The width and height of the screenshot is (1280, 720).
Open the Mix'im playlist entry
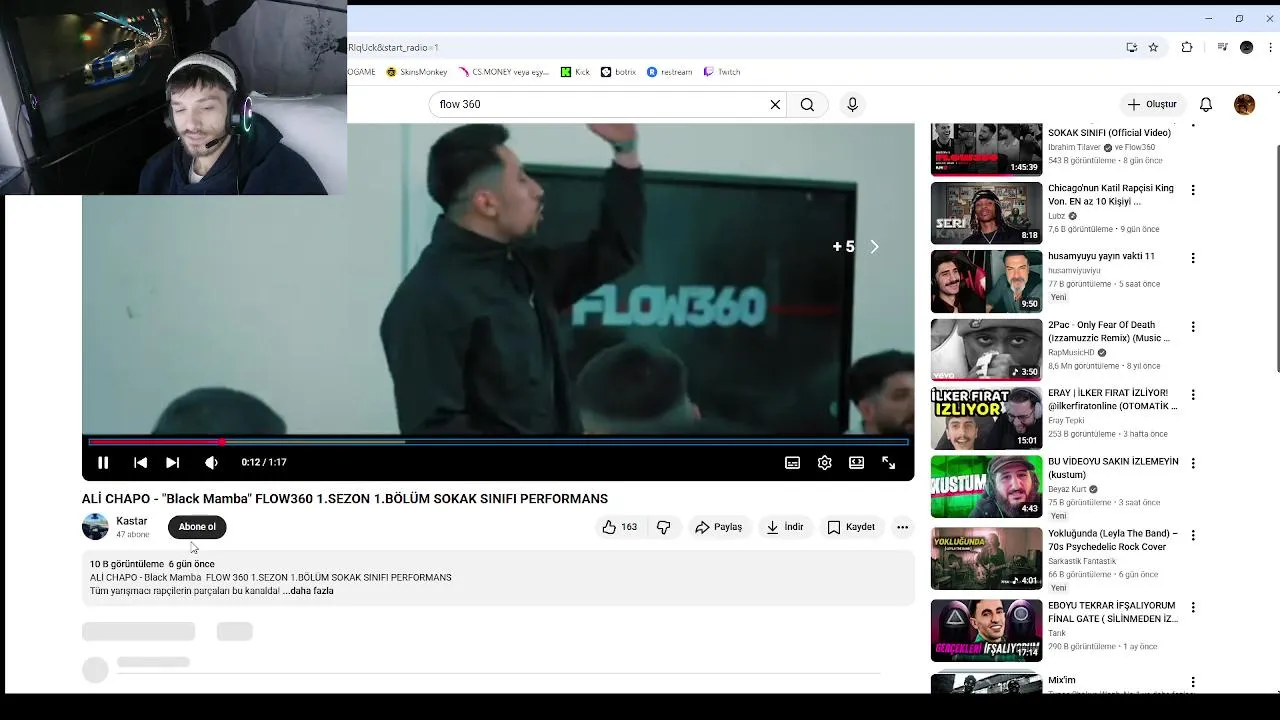point(1061,680)
